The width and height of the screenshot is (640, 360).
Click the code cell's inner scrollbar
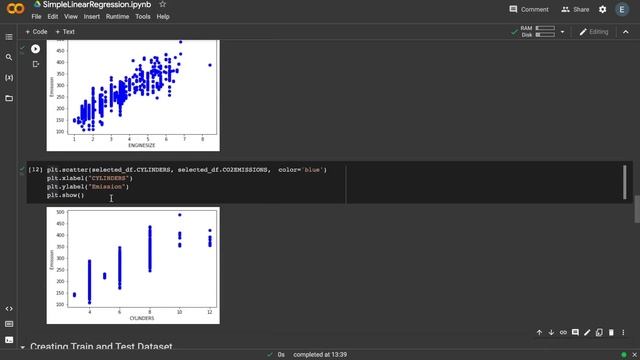tap(624, 182)
